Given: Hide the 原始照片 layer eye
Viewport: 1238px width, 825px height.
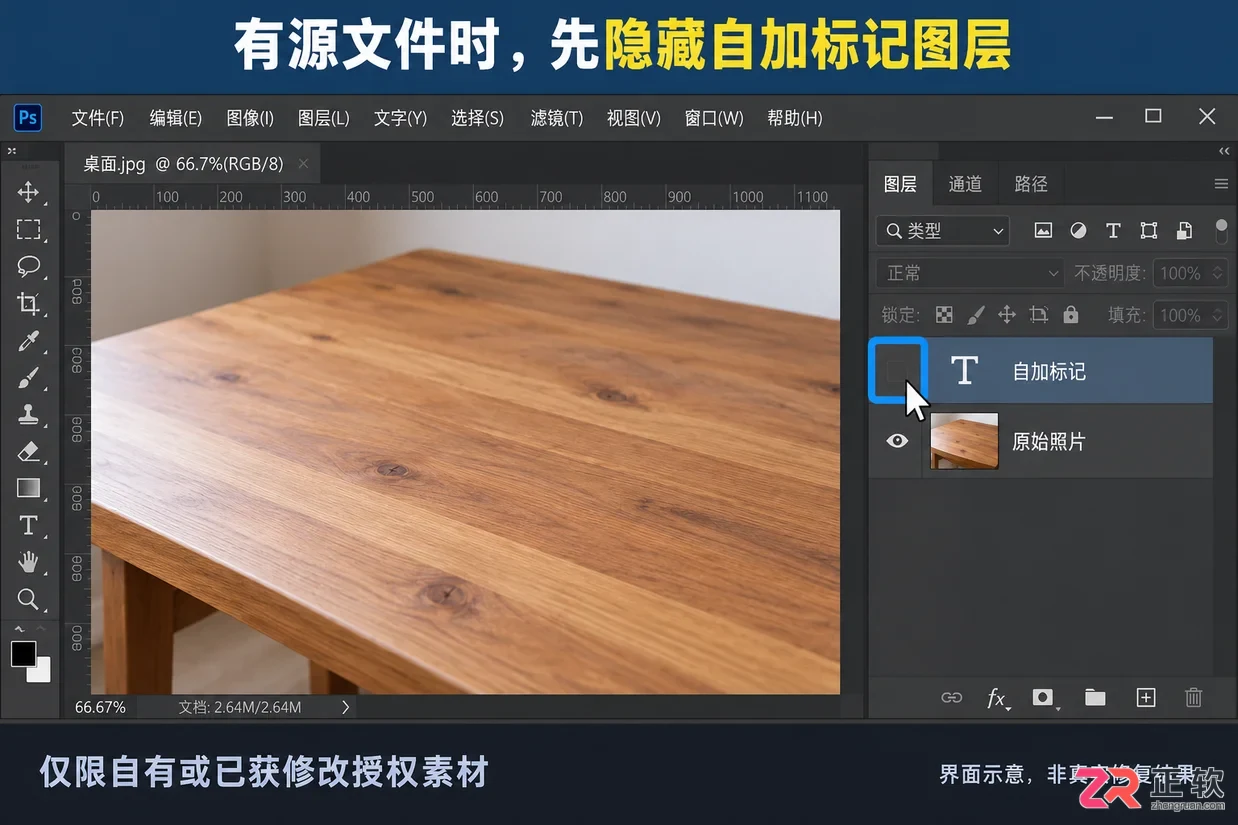Looking at the screenshot, I should 897,440.
